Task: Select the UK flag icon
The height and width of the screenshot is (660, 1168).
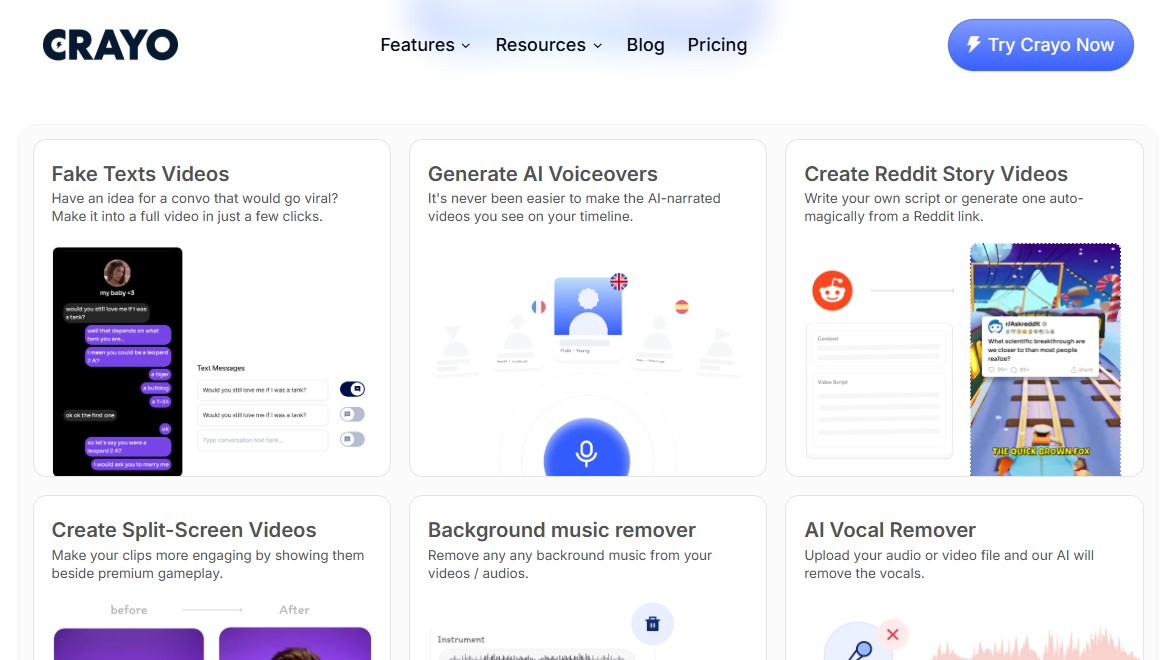Action: point(619,282)
